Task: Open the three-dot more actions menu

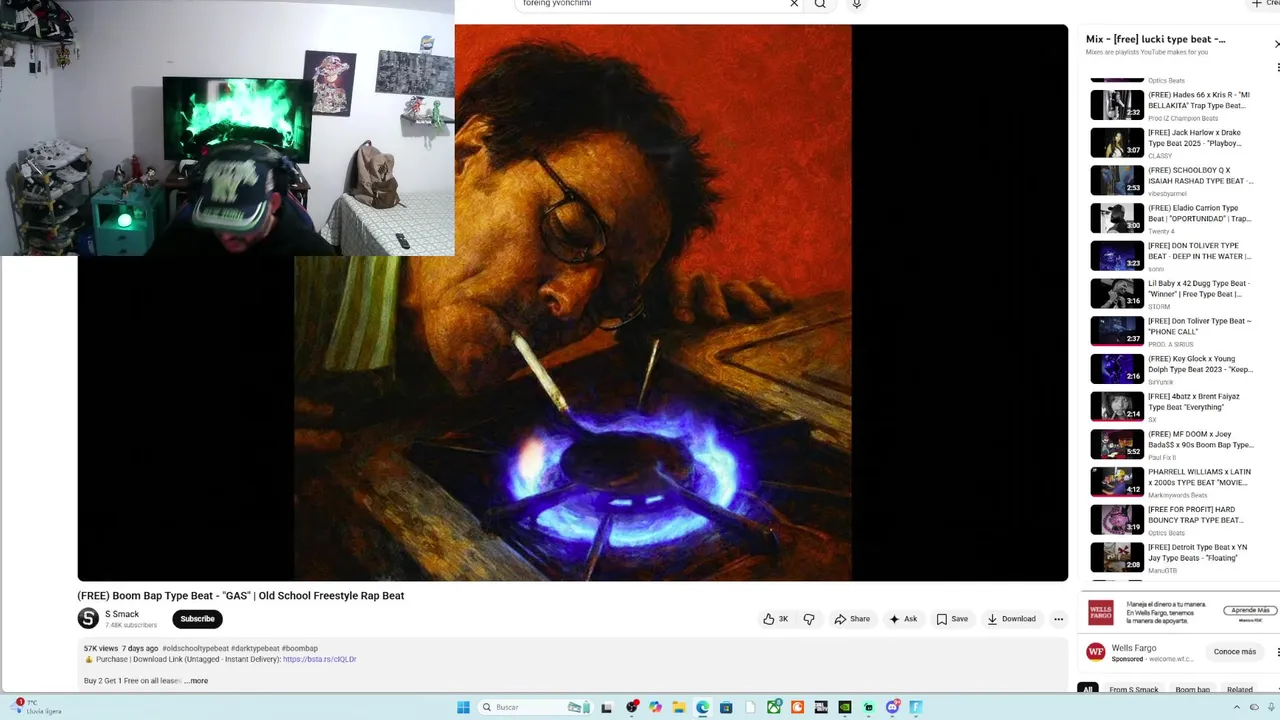Action: tap(1058, 619)
